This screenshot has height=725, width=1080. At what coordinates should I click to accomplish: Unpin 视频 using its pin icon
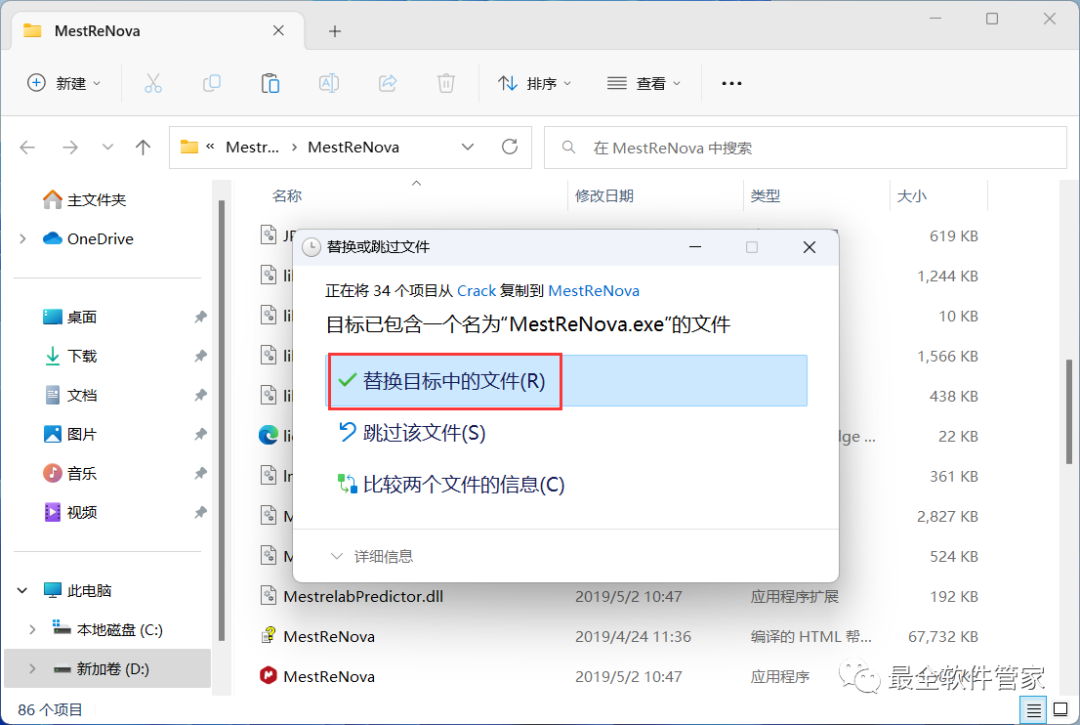200,512
